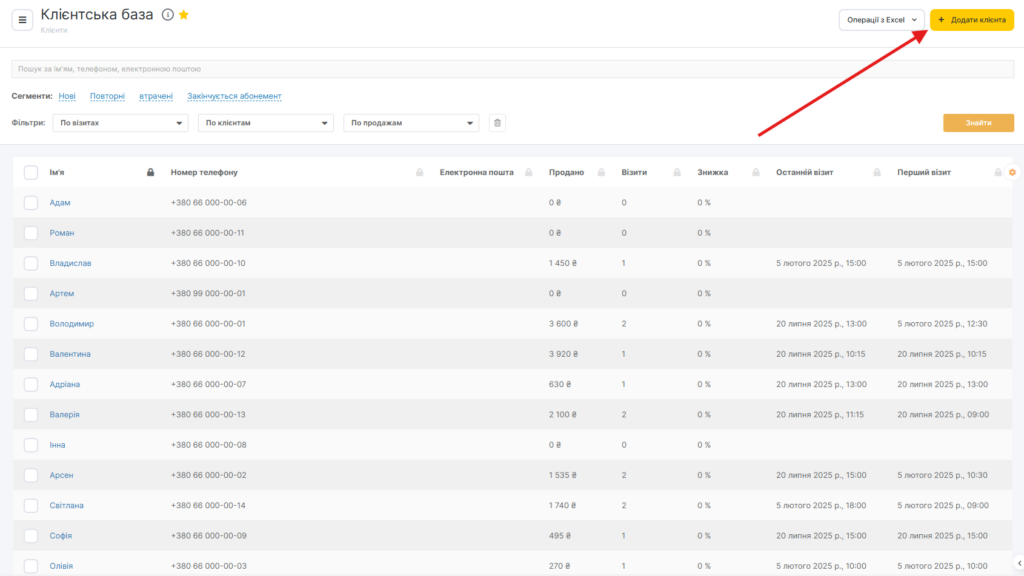Viewport: 1024px width, 576px height.
Task: Expand the По візитах filter dropdown
Action: point(120,123)
